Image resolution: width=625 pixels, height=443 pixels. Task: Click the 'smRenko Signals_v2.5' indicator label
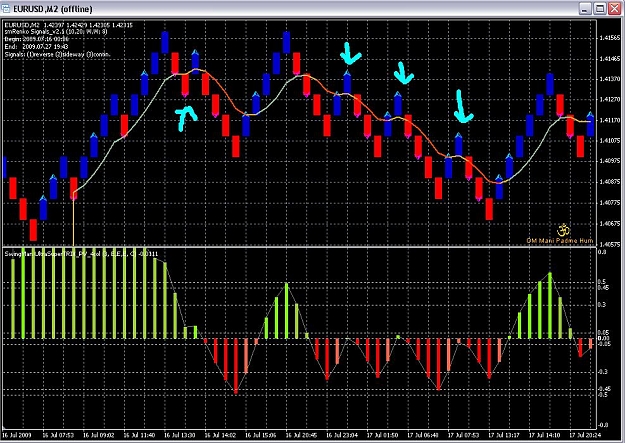[56, 32]
